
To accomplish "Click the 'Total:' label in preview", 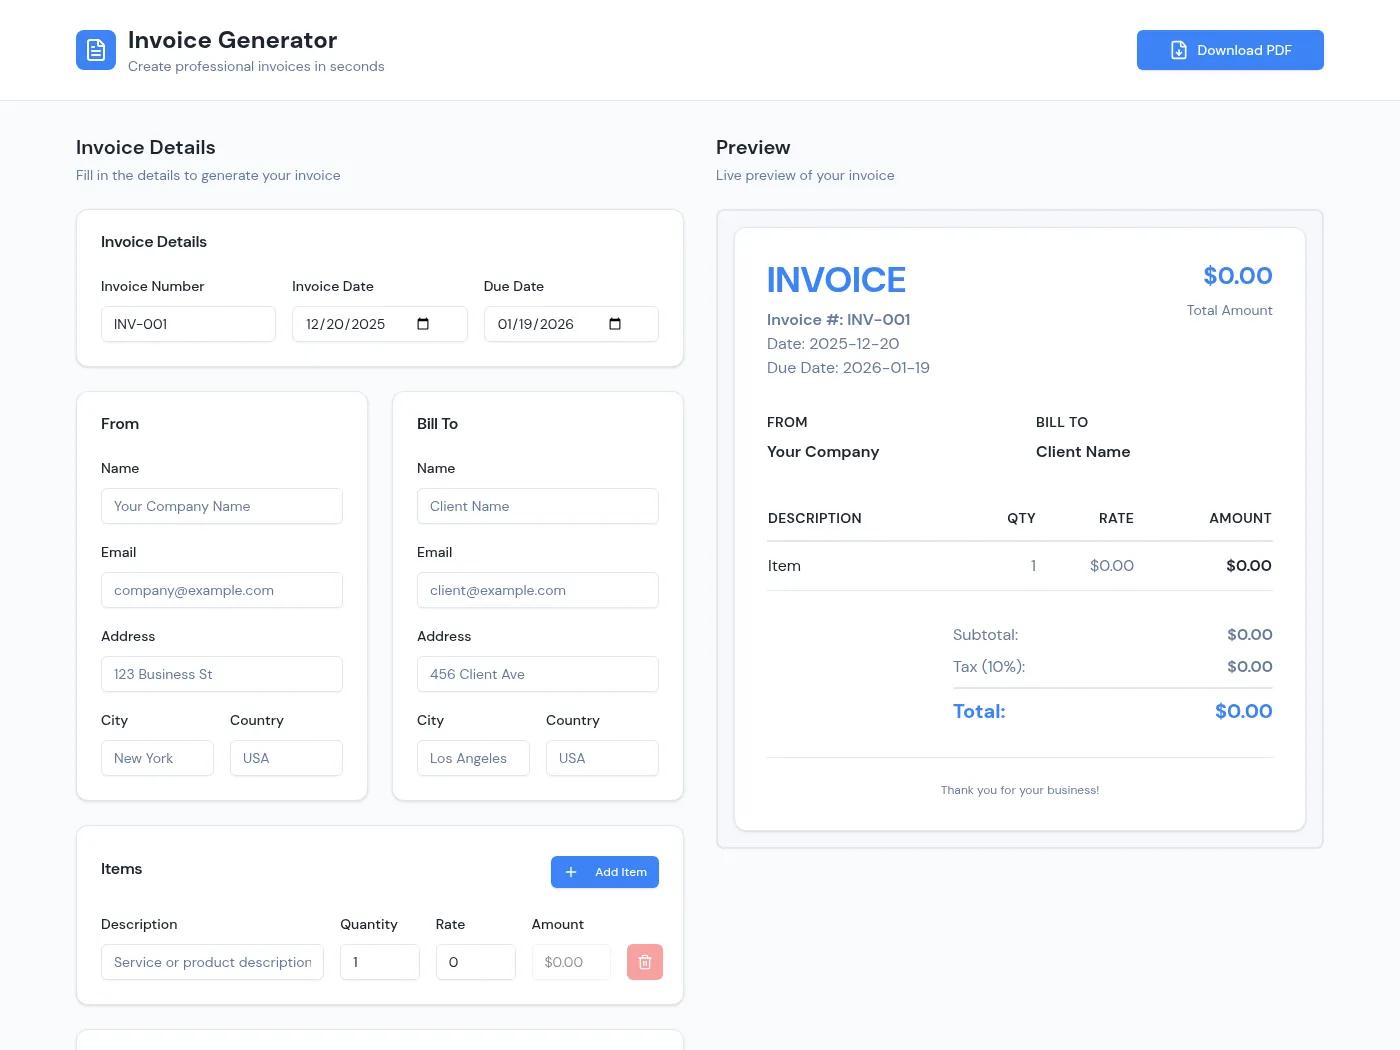I will click(979, 712).
